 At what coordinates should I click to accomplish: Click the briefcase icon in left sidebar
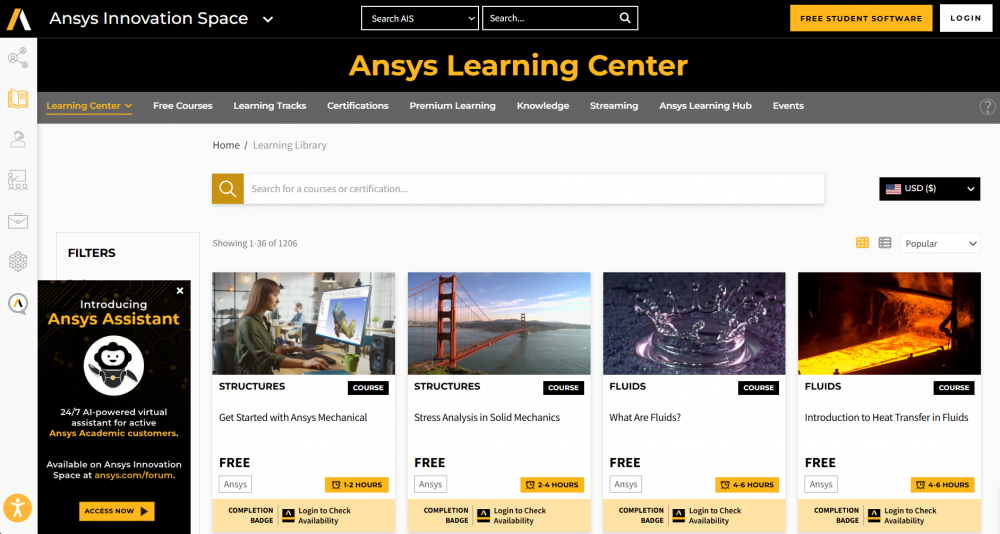tap(18, 221)
